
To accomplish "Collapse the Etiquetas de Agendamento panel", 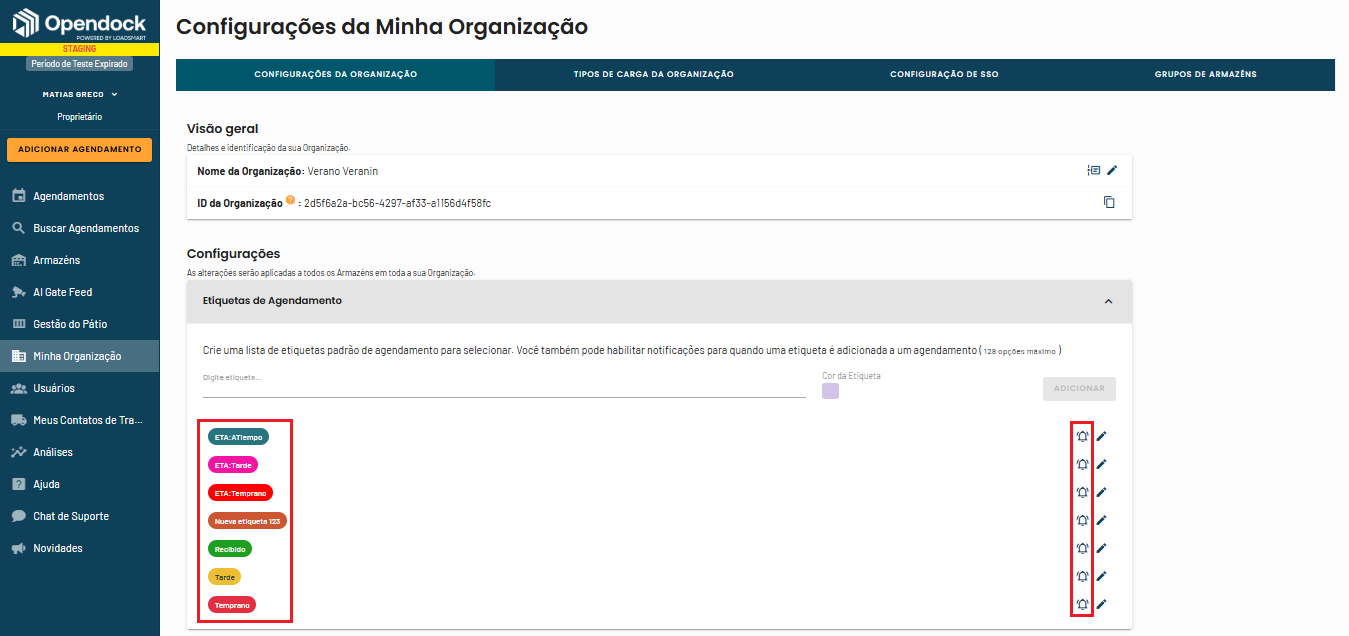I will 1108,301.
